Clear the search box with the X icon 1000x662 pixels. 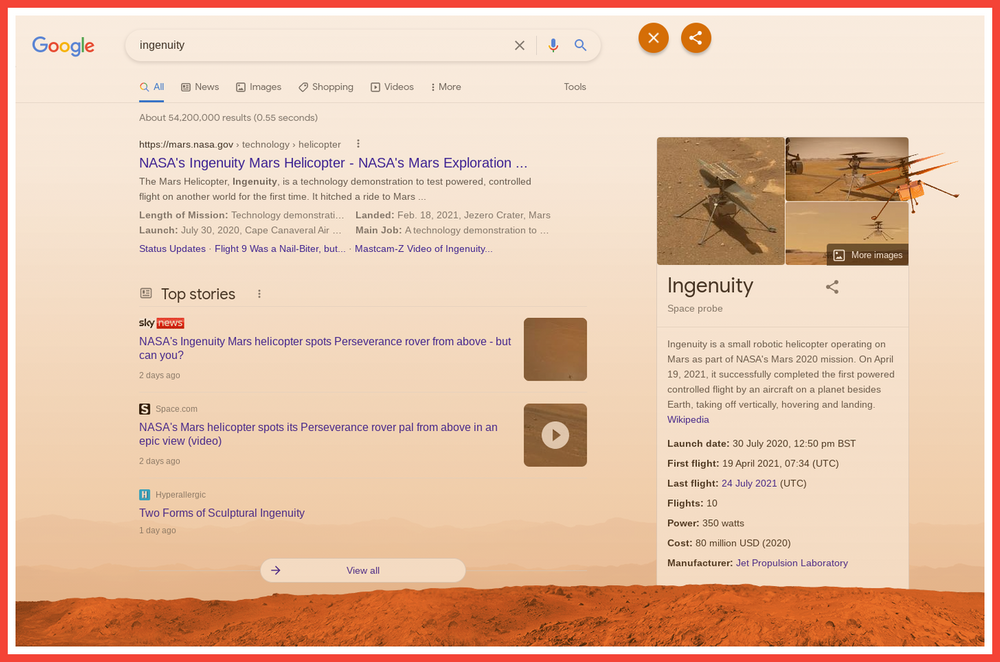(x=520, y=45)
